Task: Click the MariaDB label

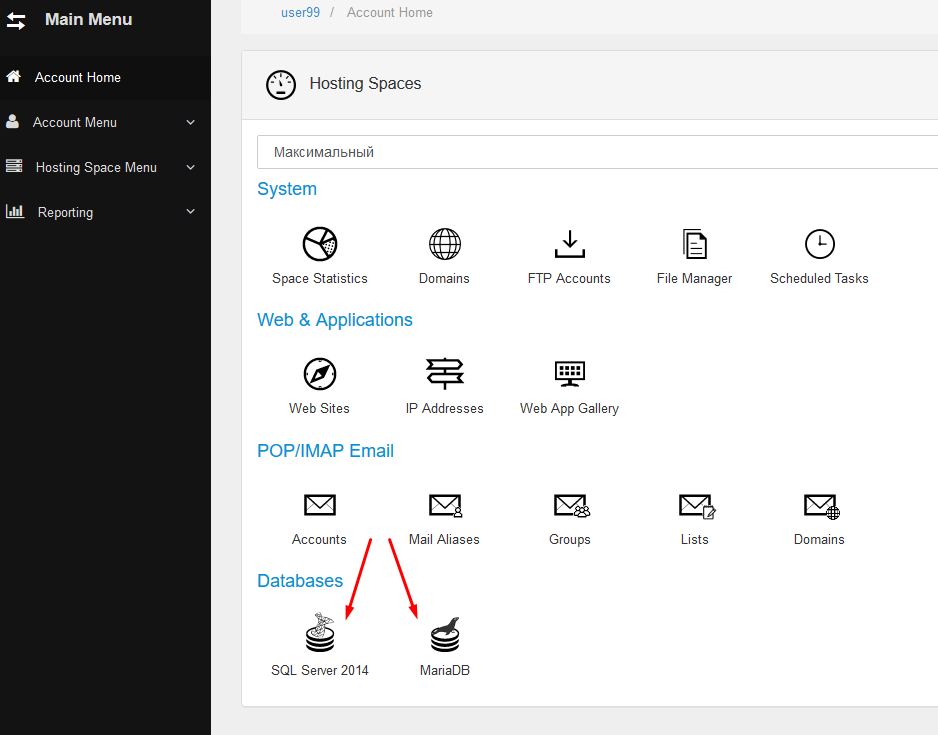Action: [x=445, y=670]
